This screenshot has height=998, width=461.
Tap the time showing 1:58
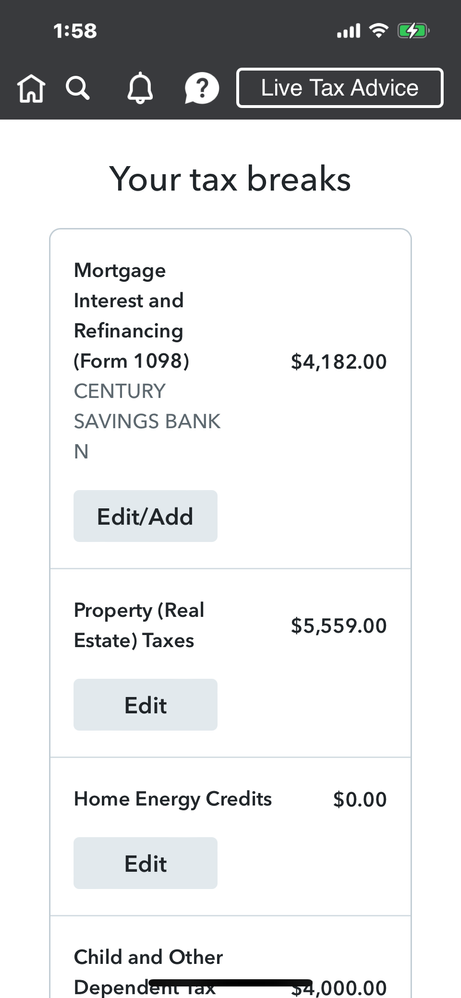click(75, 31)
